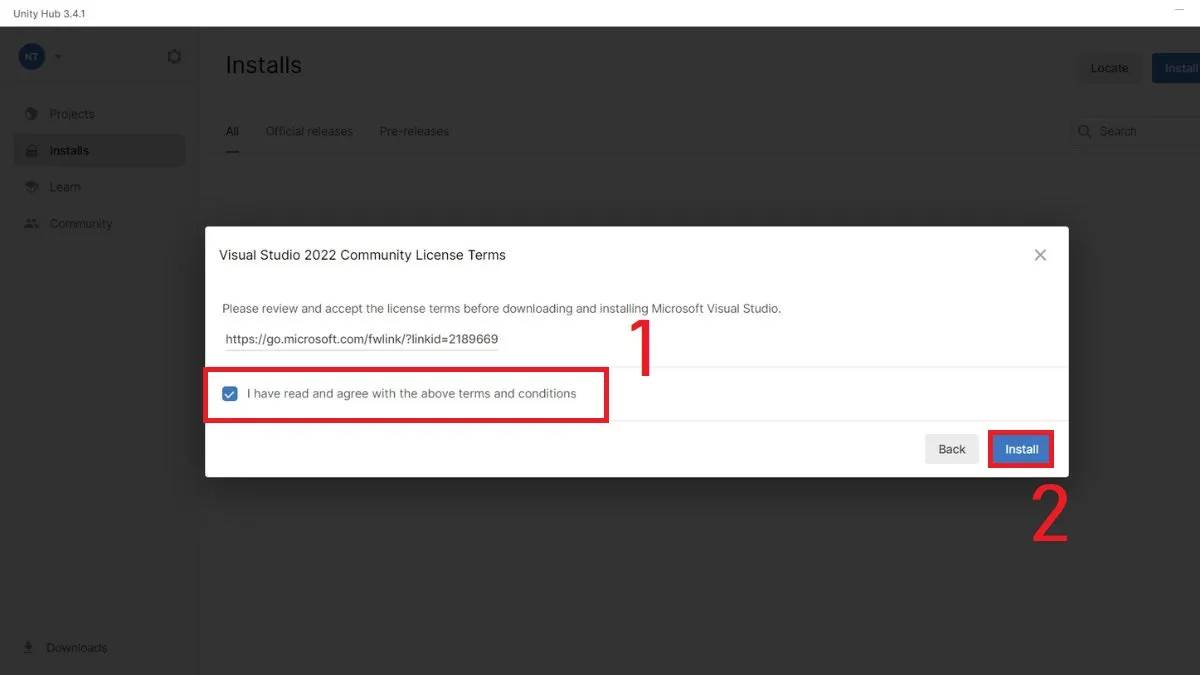The height and width of the screenshot is (675, 1200).
Task: Switch to the All tab
Action: click(x=232, y=131)
